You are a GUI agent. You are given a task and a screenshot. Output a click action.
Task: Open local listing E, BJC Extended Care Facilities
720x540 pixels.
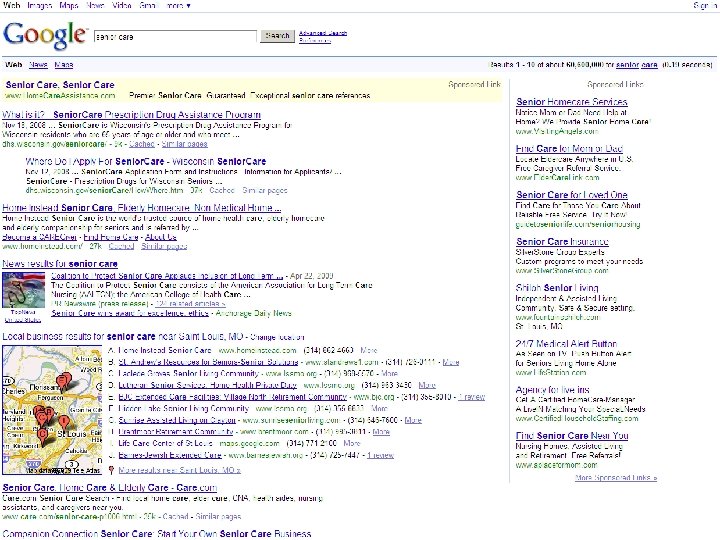tap(232, 397)
